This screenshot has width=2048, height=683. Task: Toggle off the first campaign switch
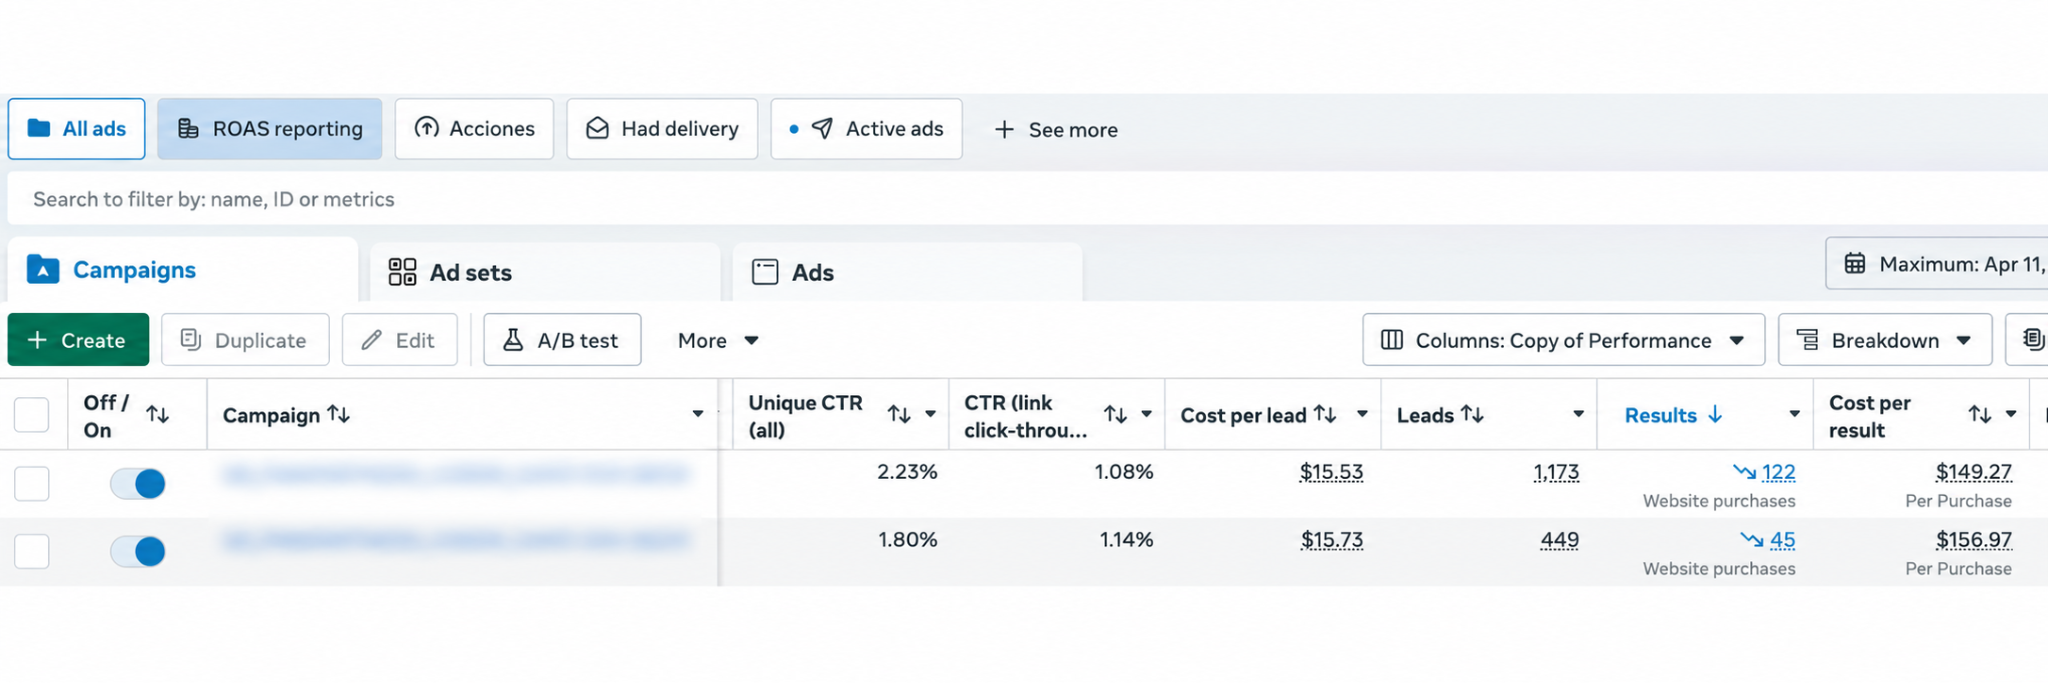138,483
